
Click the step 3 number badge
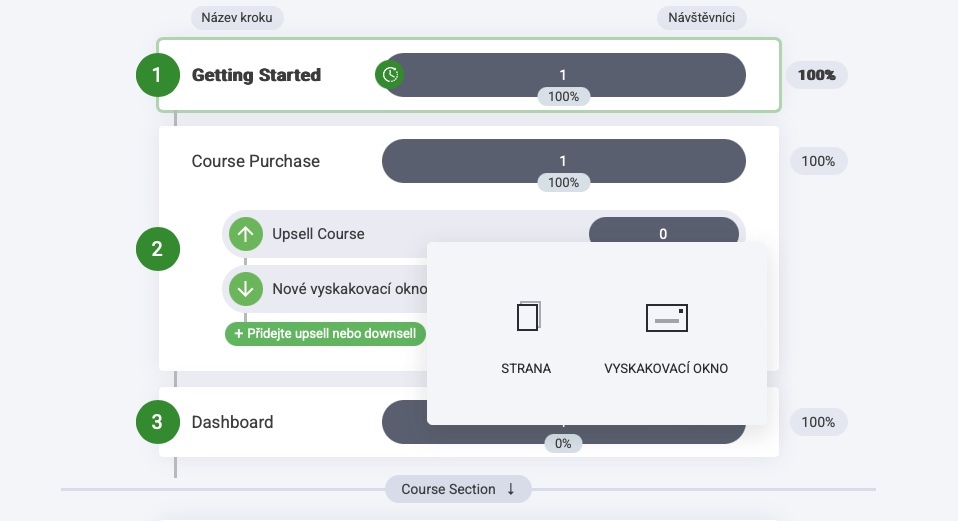tap(157, 422)
